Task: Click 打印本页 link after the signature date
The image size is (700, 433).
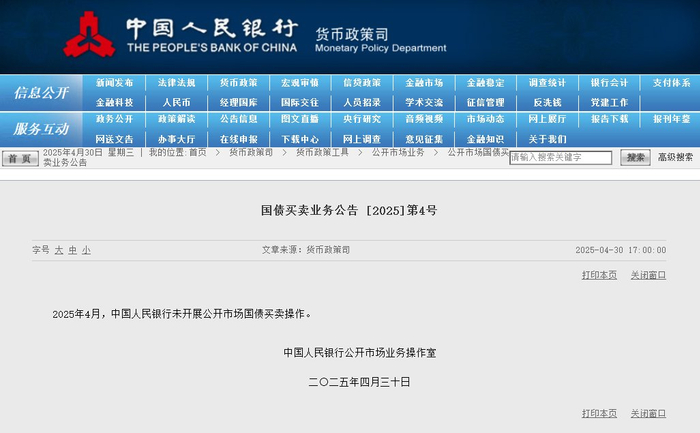Action: coord(599,413)
